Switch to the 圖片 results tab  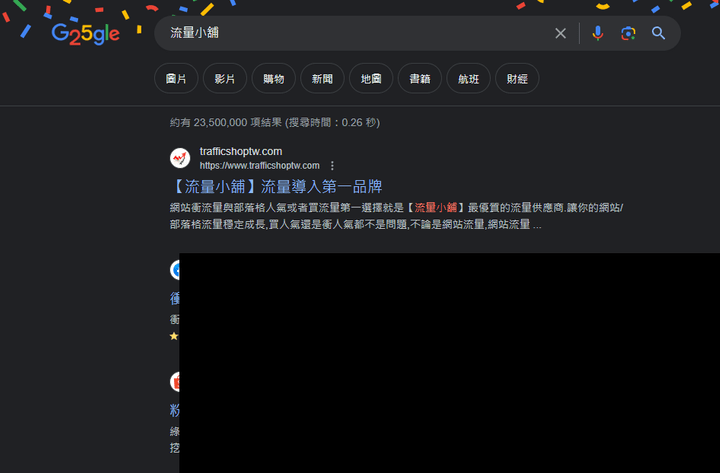(x=176, y=79)
